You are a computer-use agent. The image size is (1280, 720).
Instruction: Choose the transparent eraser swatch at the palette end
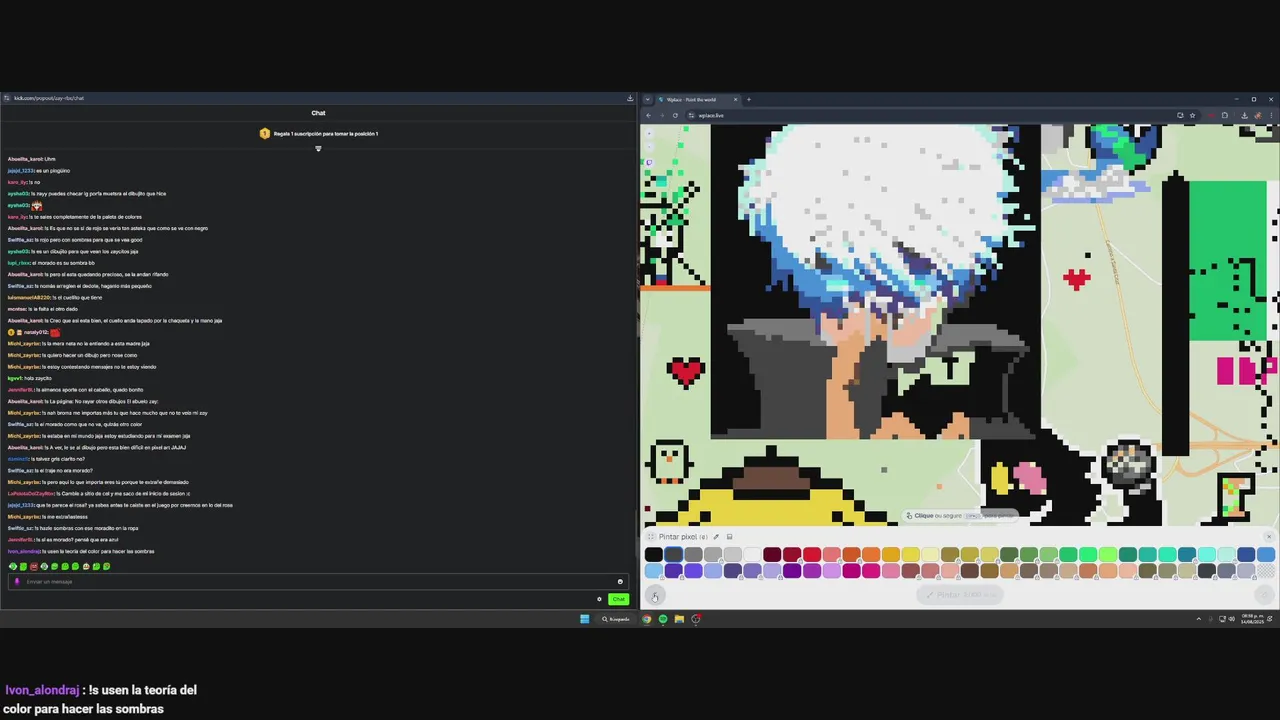pos(1266,571)
